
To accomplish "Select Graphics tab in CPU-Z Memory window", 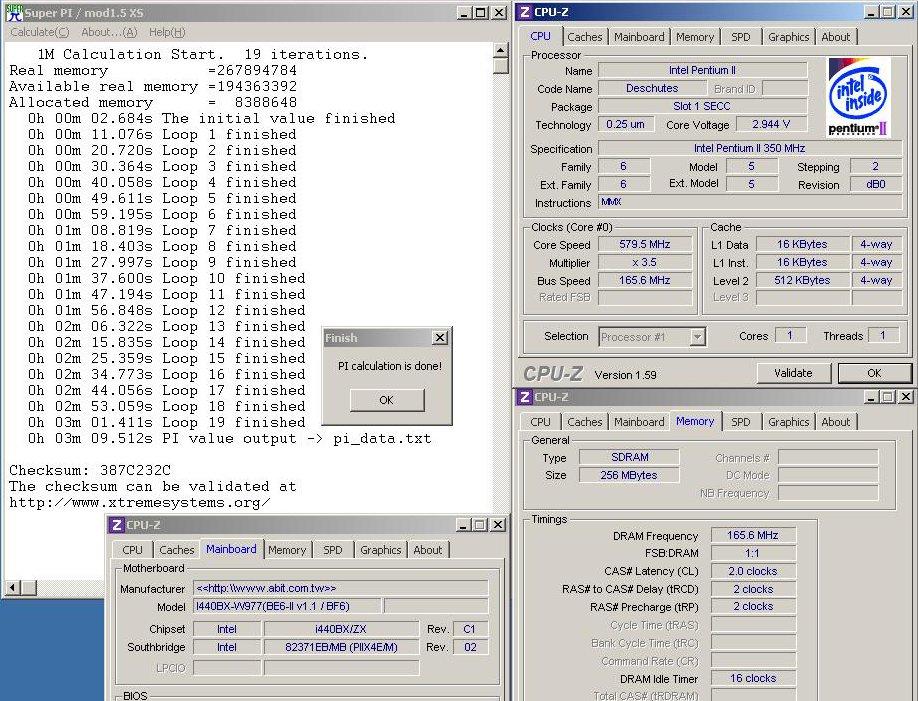I will coord(788,422).
